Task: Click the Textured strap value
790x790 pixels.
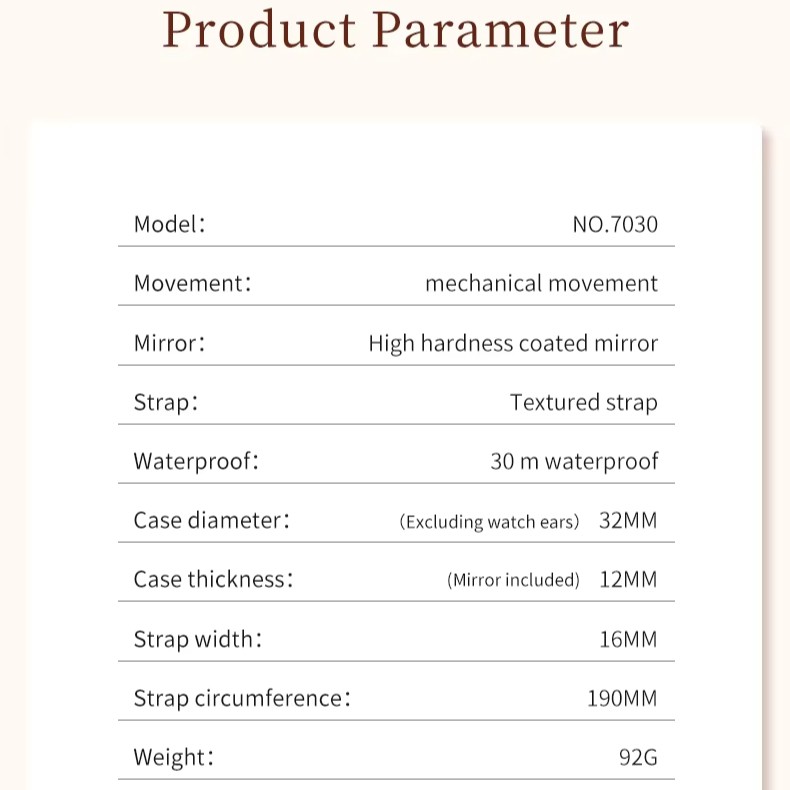Action: click(584, 403)
